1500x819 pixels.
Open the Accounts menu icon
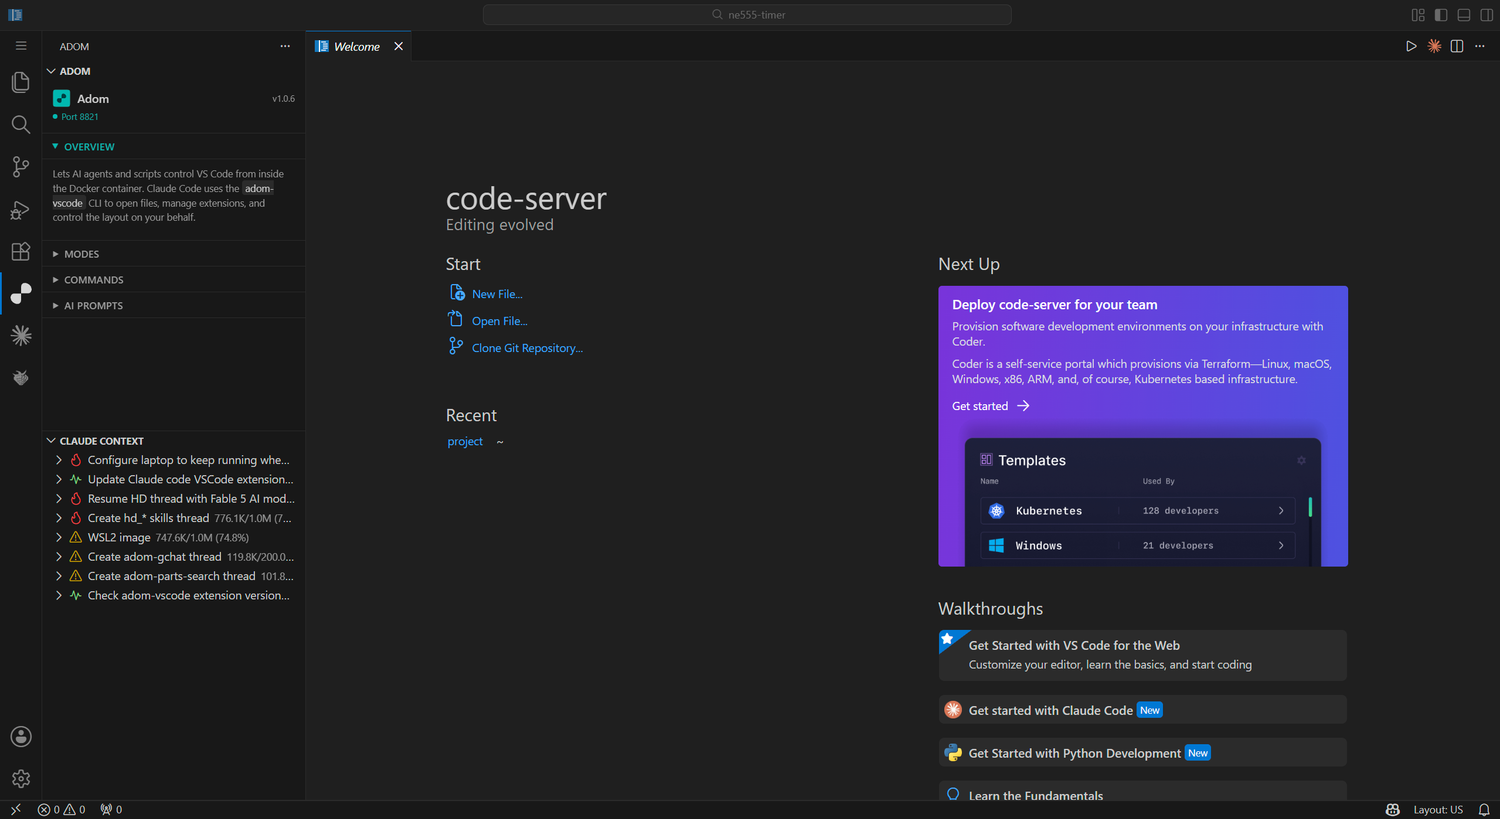(21, 737)
